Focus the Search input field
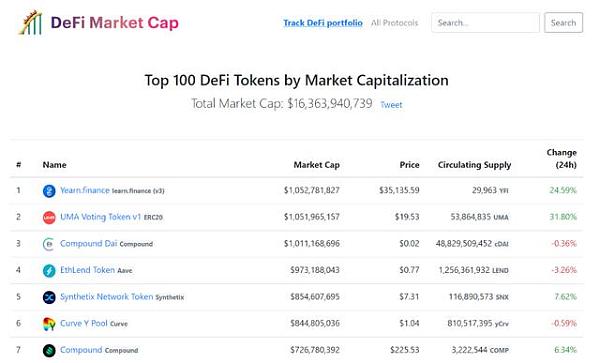The width and height of the screenshot is (600, 363). (486, 23)
